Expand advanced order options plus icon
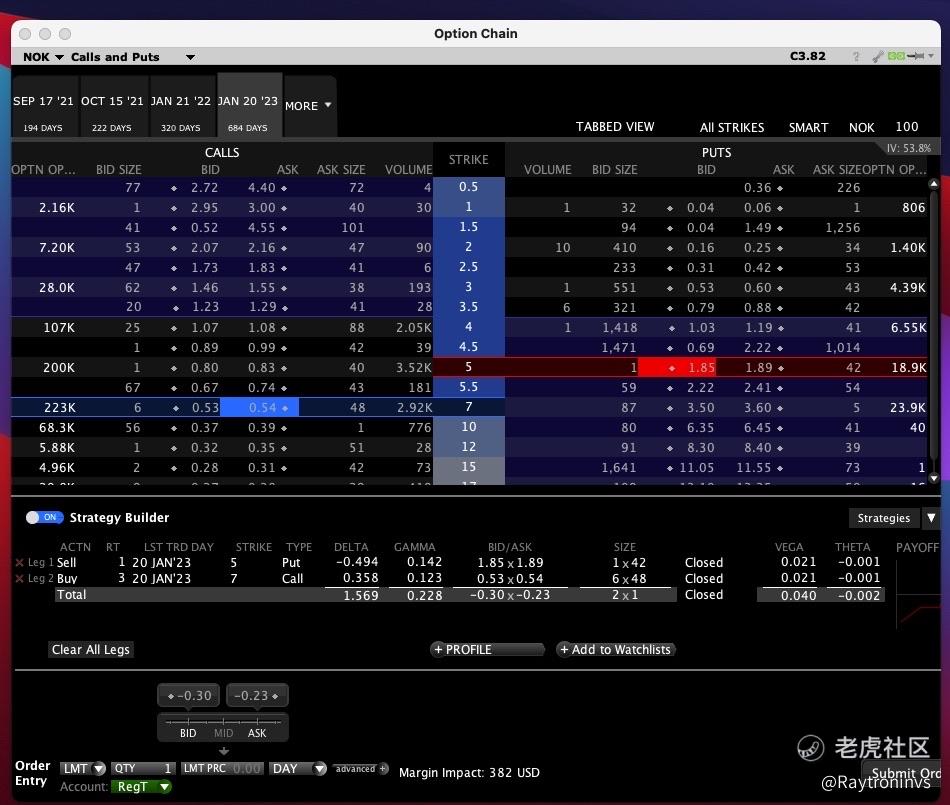The height and width of the screenshot is (805, 950). (x=383, y=768)
